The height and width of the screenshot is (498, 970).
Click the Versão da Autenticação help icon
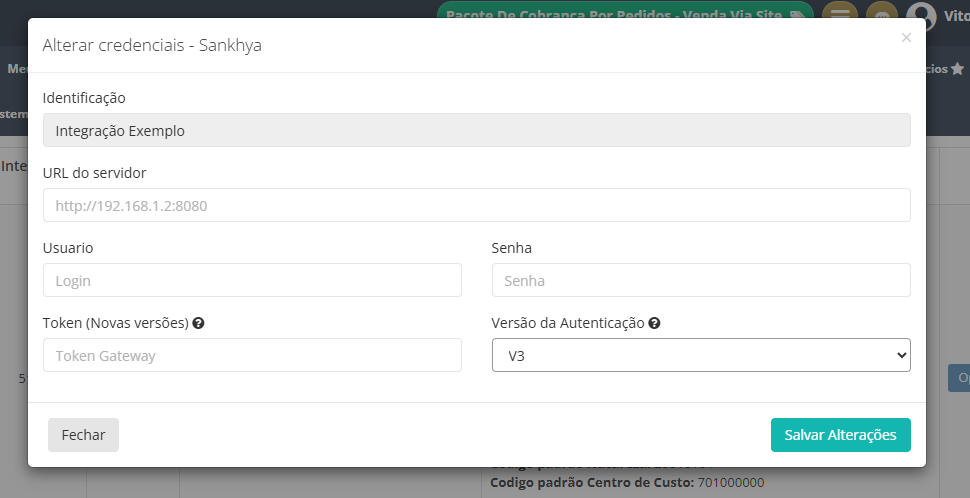point(654,324)
